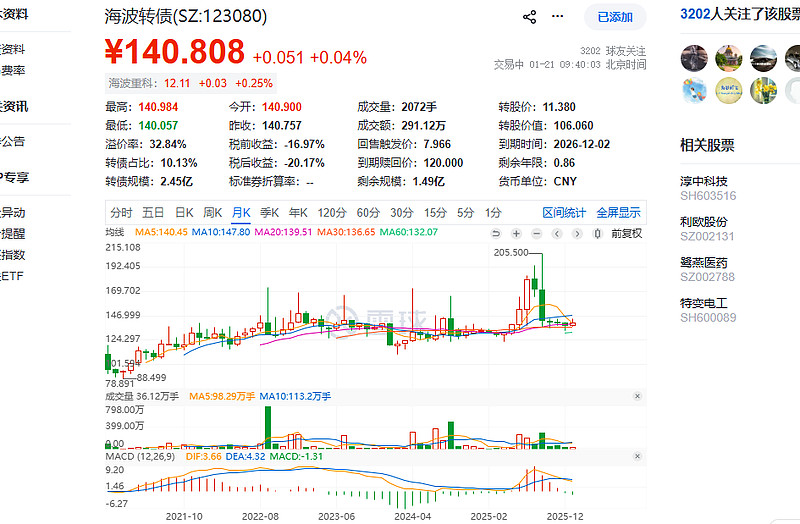This screenshot has width=800, height=524.
Task: Open related stock 淳中科技 SH603516
Action: coord(708,188)
